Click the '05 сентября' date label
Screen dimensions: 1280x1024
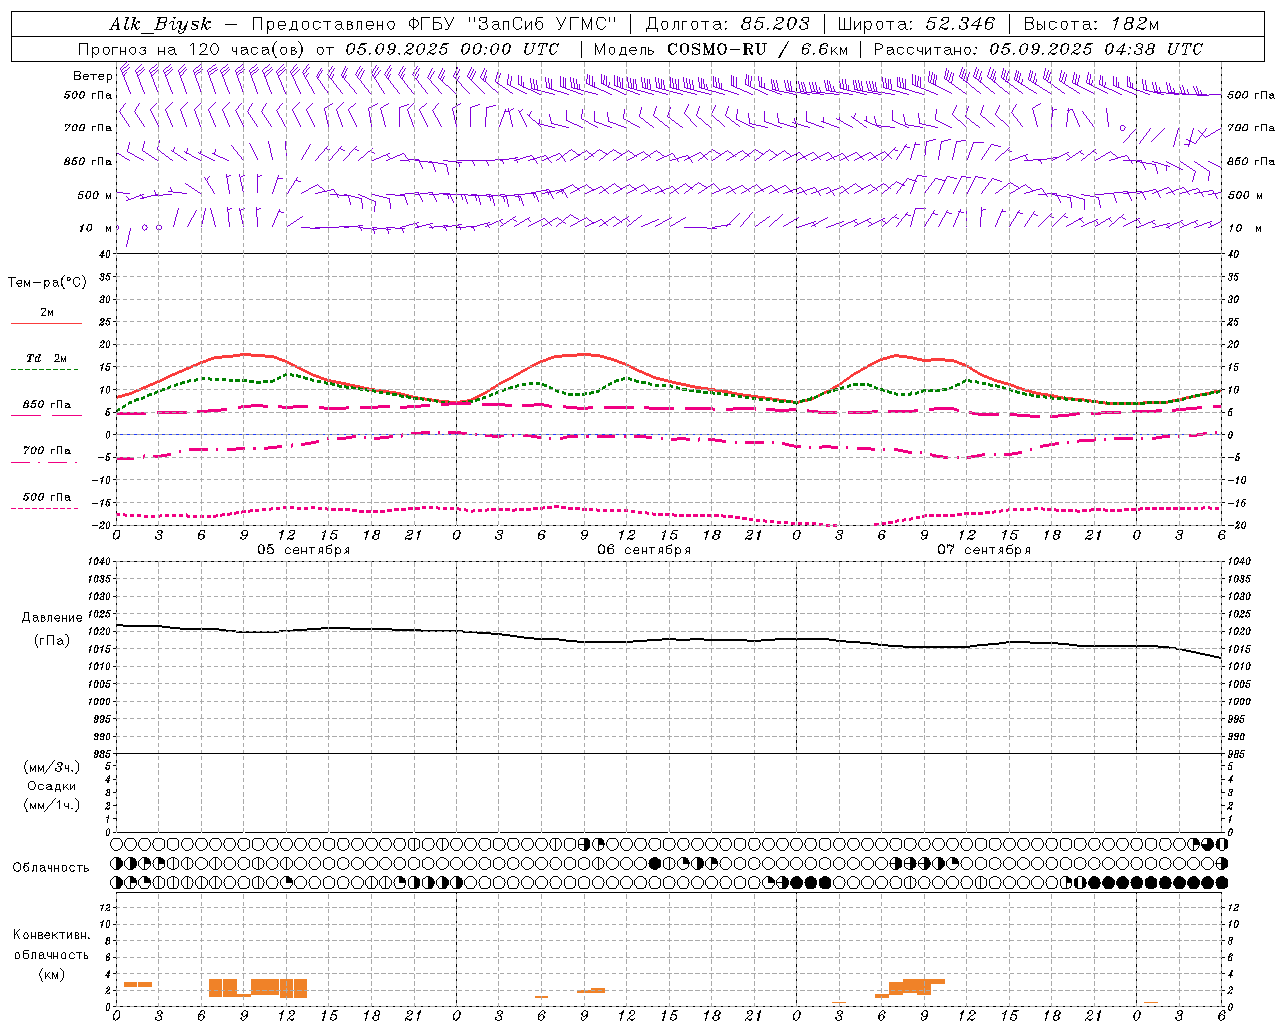pyautogui.click(x=304, y=550)
